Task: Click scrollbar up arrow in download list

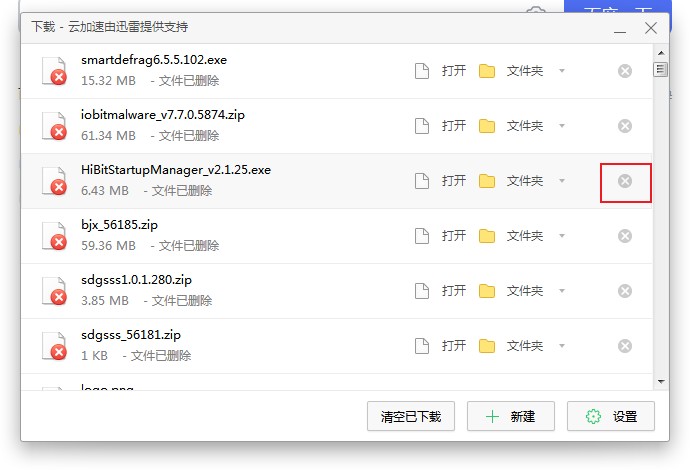Action: click(661, 53)
